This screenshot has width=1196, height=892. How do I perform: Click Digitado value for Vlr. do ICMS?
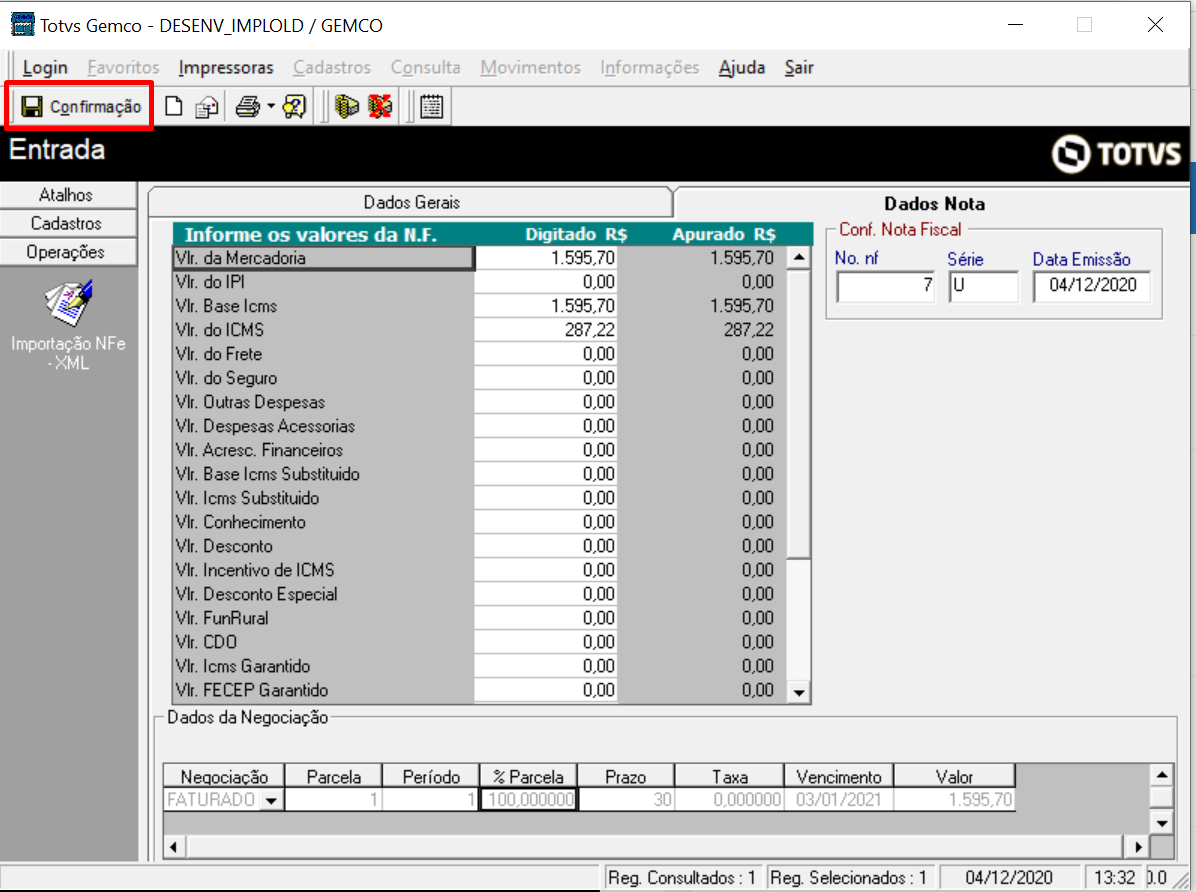545,330
